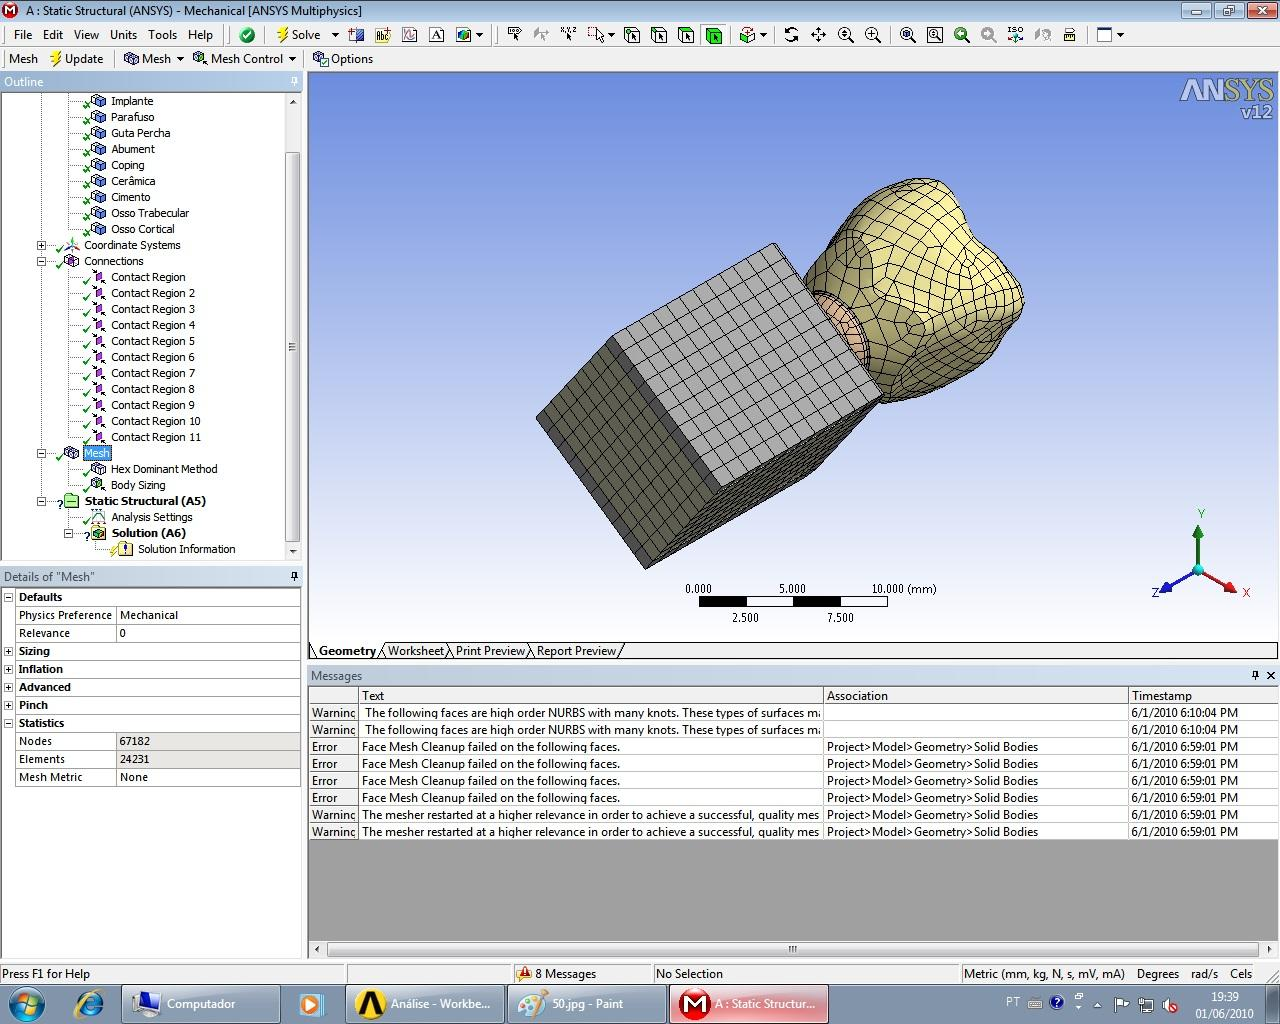The height and width of the screenshot is (1024, 1280).
Task: Click the green checkmark toolbar icon
Action: [x=247, y=35]
